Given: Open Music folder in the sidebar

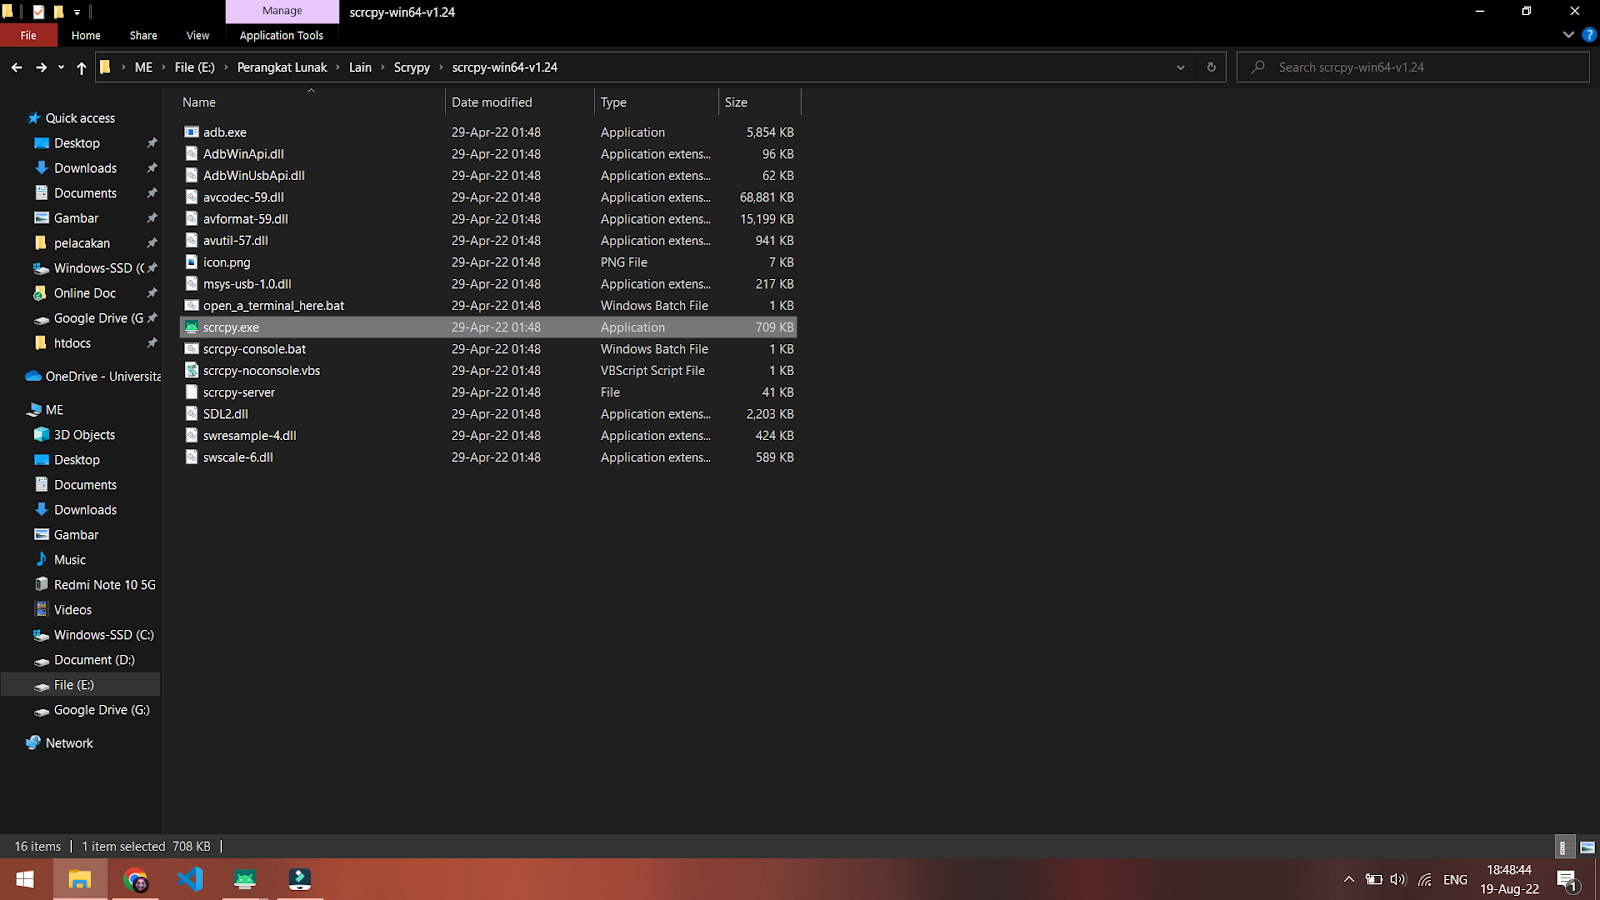Looking at the screenshot, I should [70, 560].
